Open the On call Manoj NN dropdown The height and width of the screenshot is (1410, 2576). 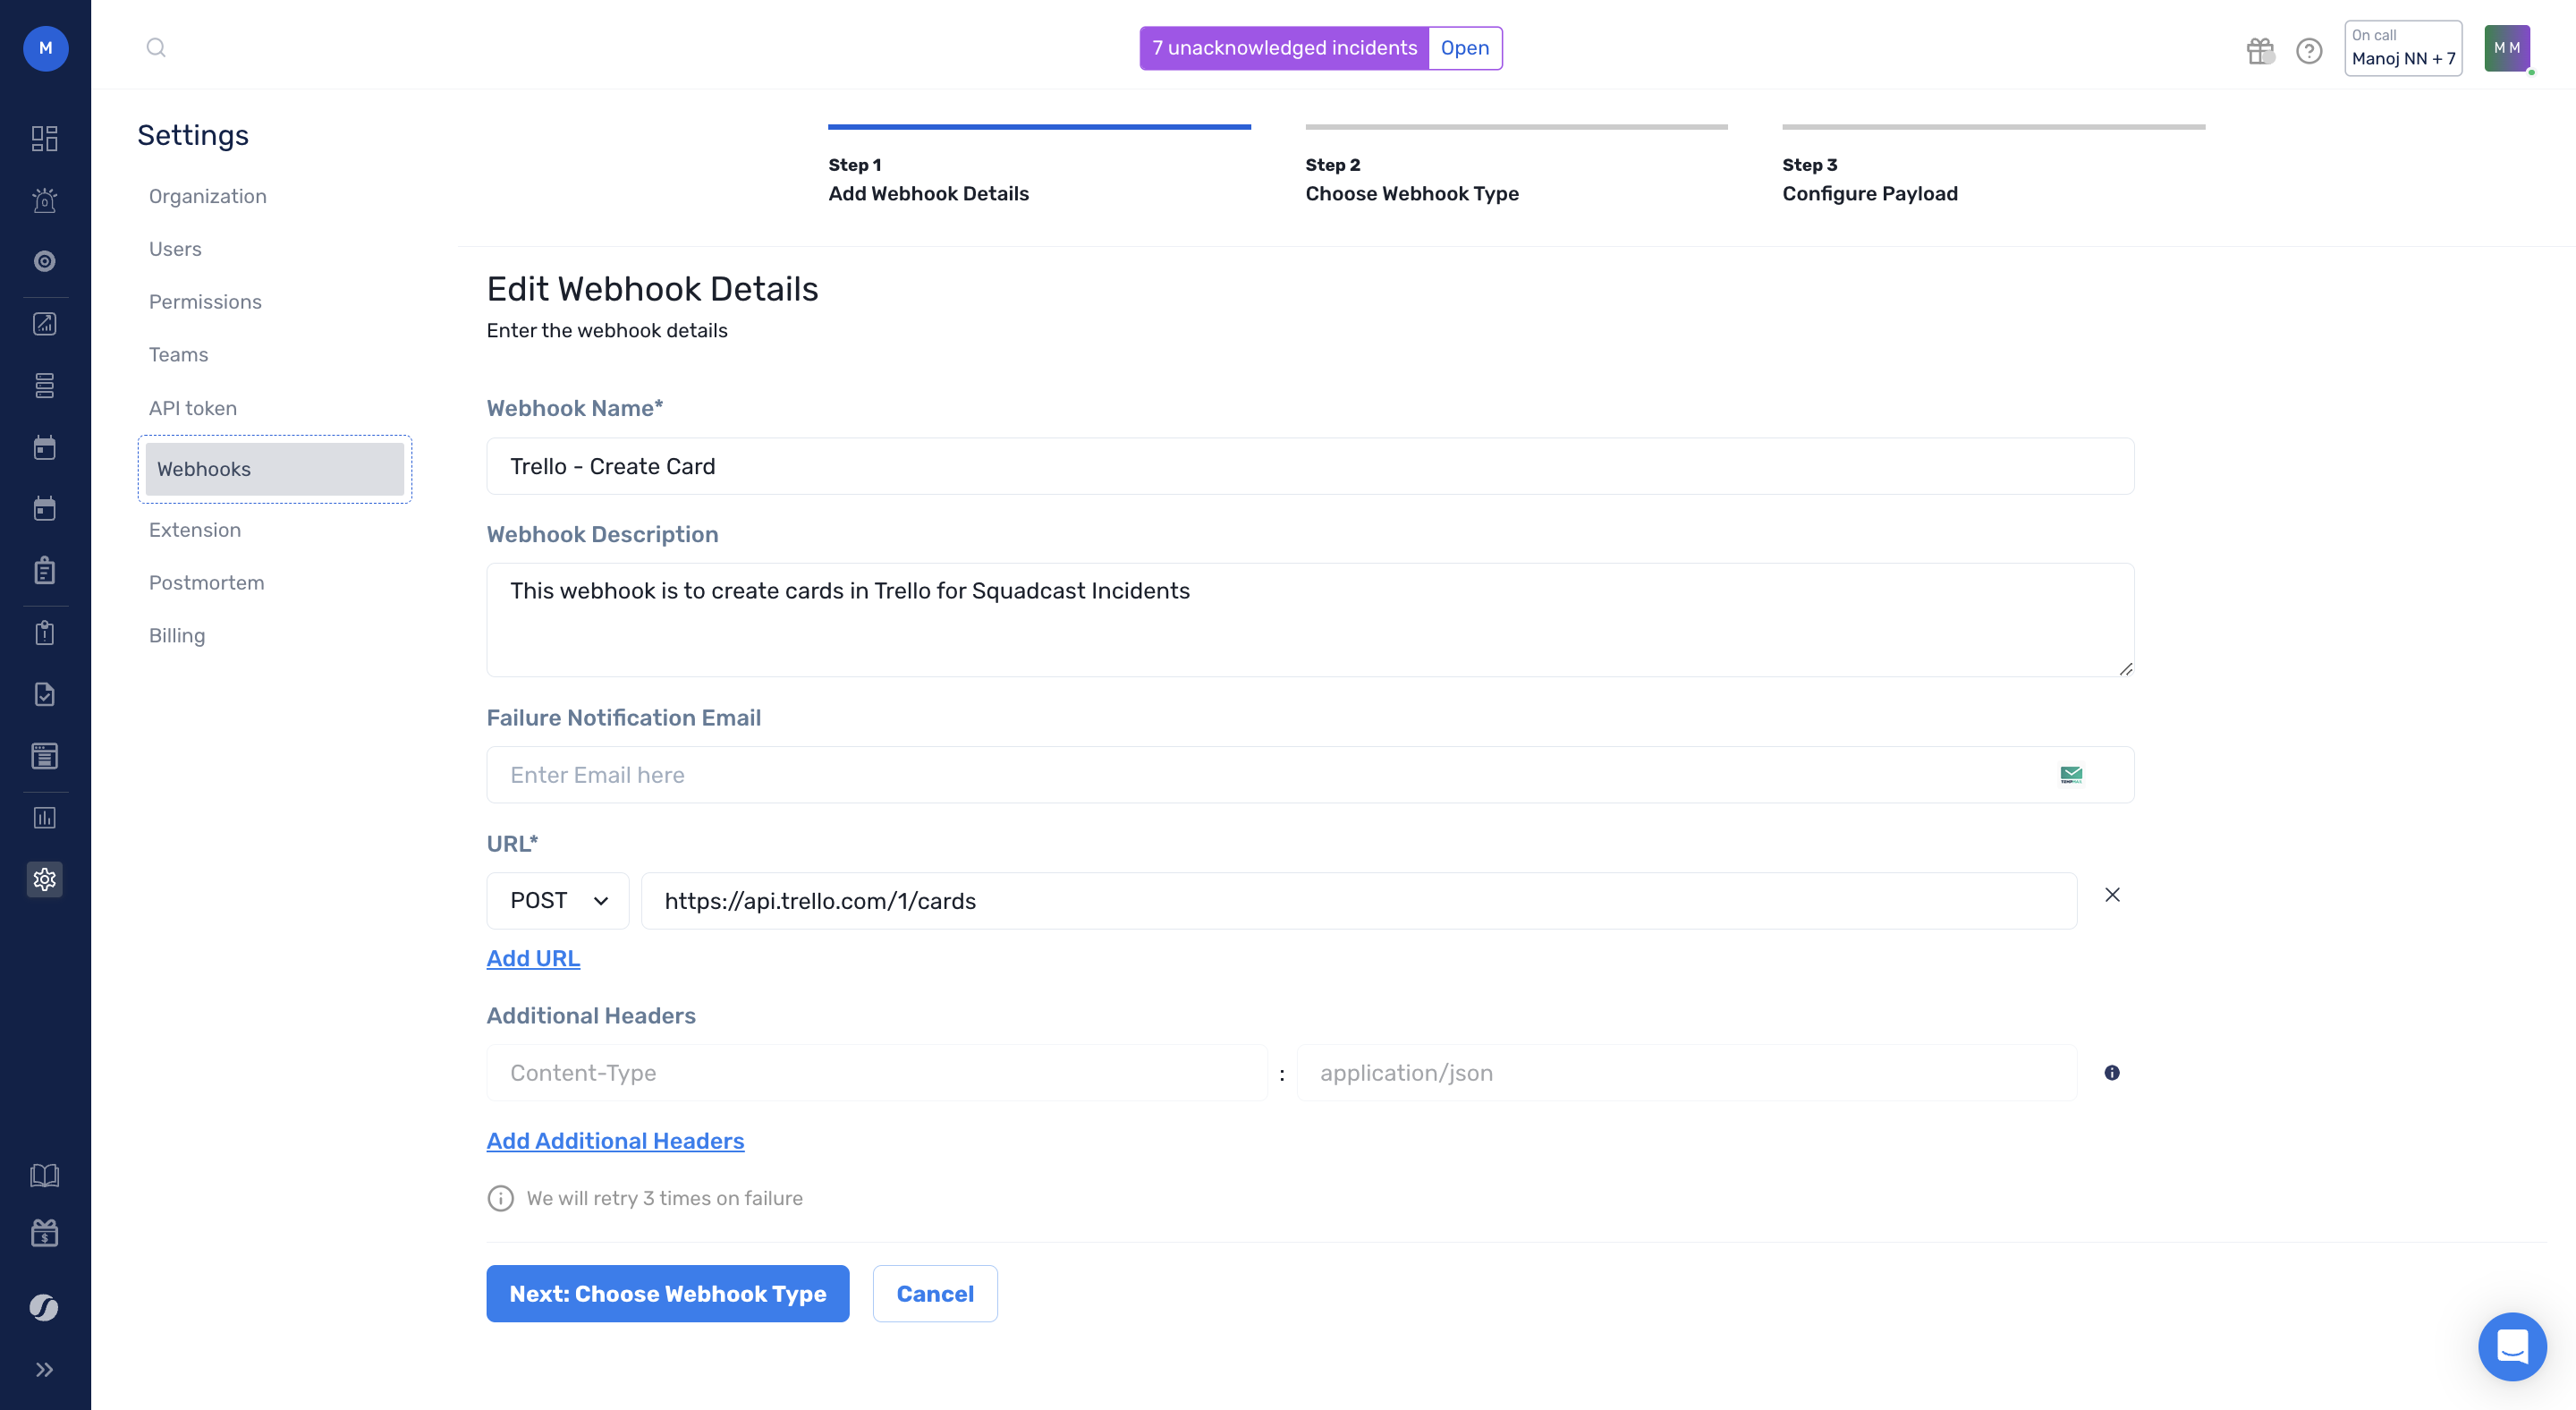click(2402, 48)
